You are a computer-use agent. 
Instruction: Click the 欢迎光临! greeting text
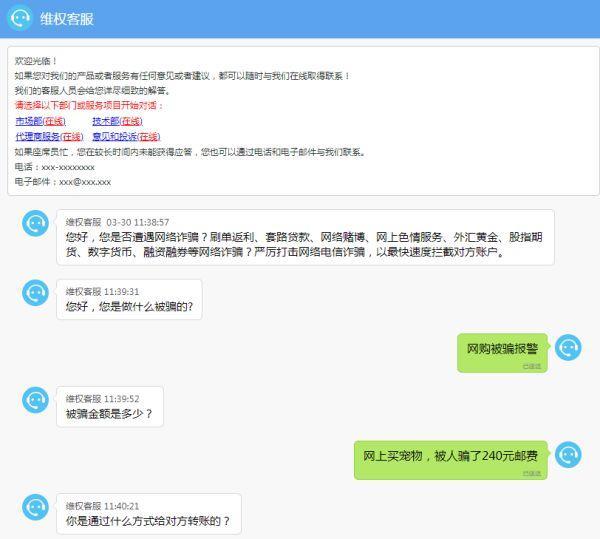36,61
